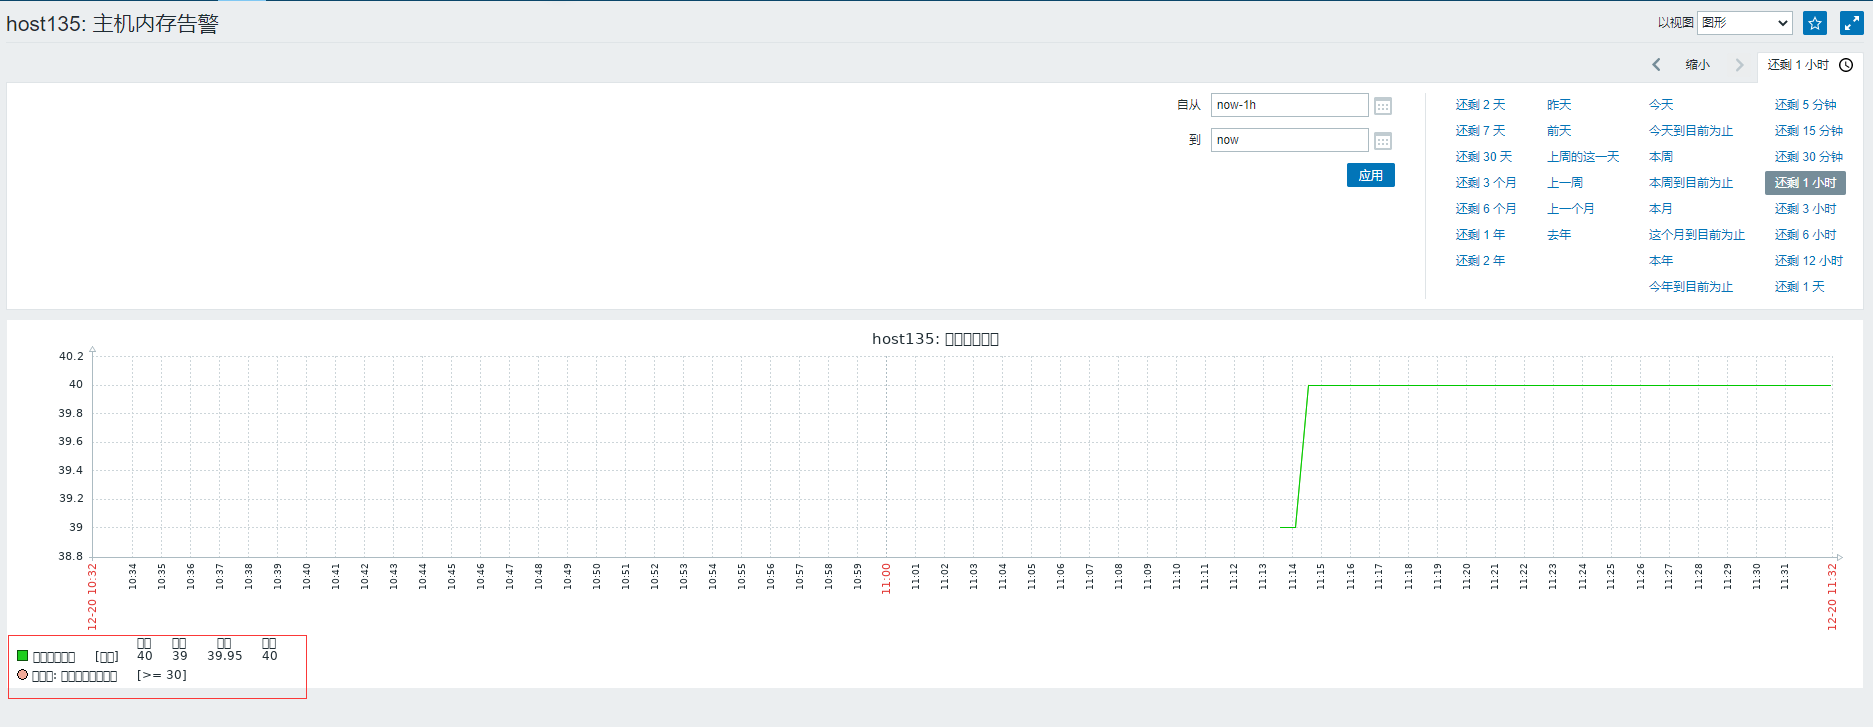1873x727 pixels.
Task: Click the 应用 apply button
Action: (x=1371, y=175)
